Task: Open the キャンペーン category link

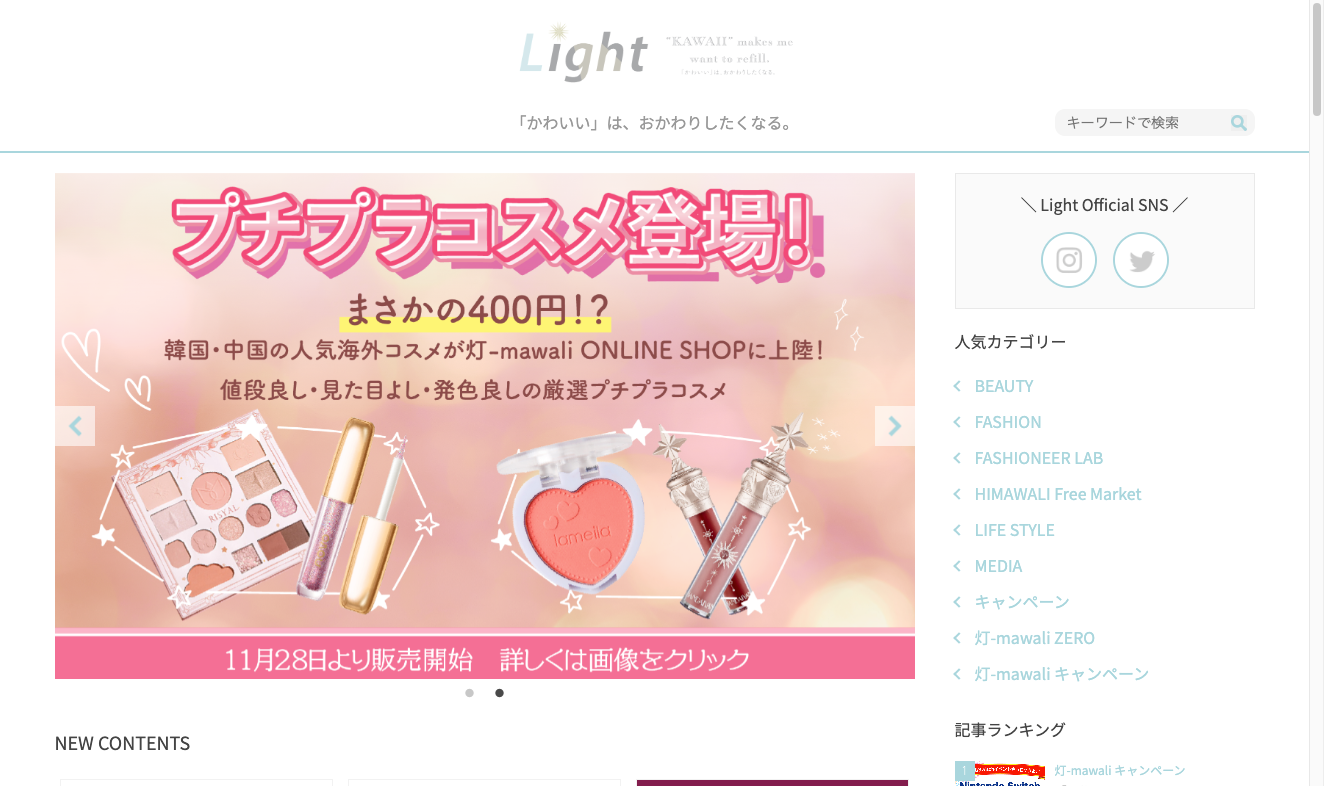Action: click(1022, 602)
